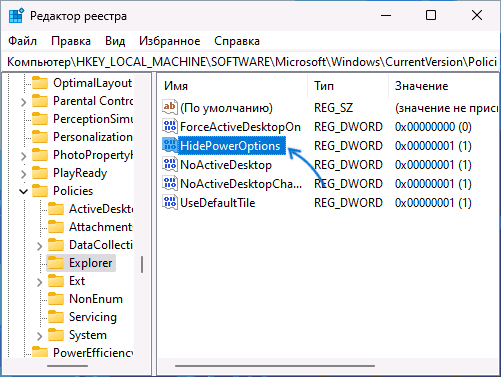Click the ForceActiveDesktopOn DWORD icon
Viewport: 501px width, 377px height.
pos(170,126)
